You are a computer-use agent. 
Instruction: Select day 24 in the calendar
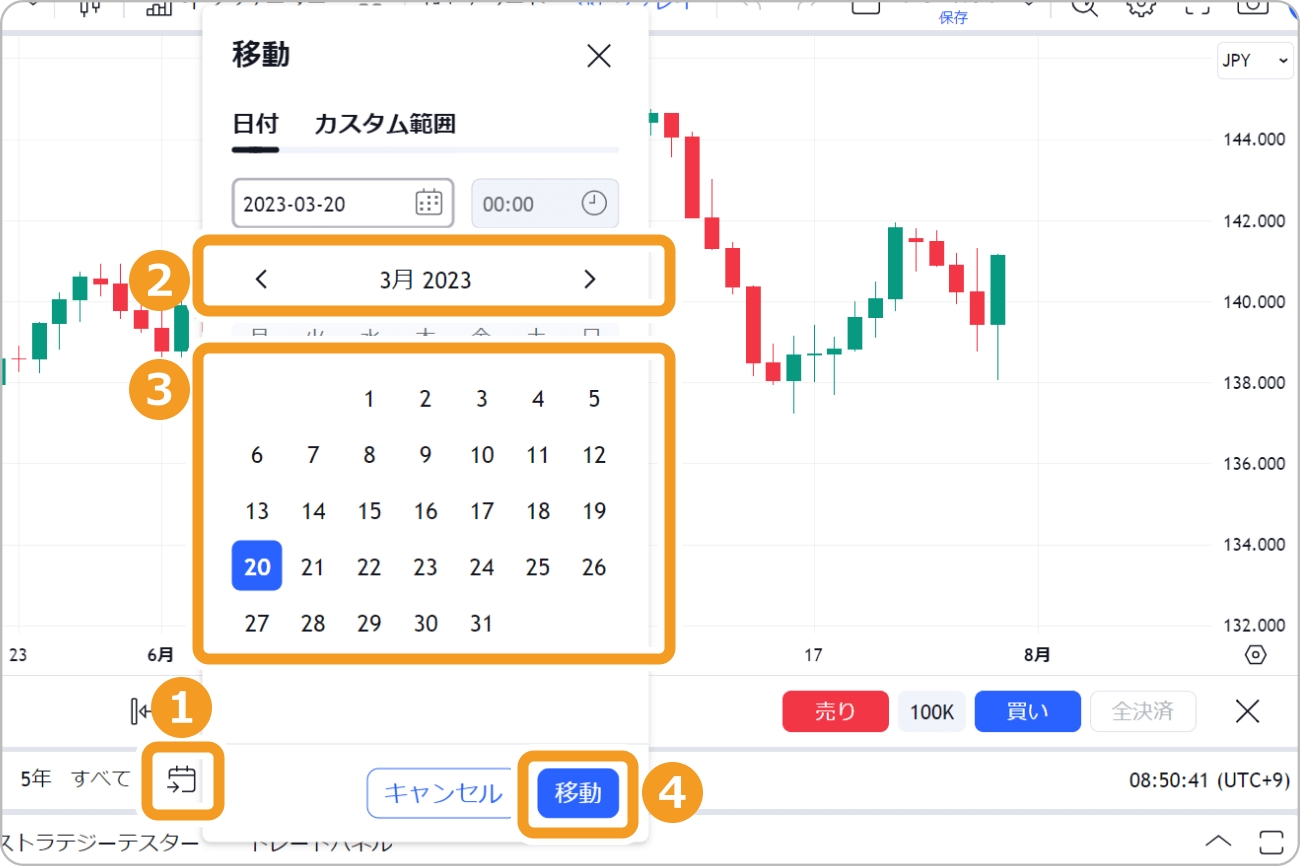pyautogui.click(x=482, y=567)
